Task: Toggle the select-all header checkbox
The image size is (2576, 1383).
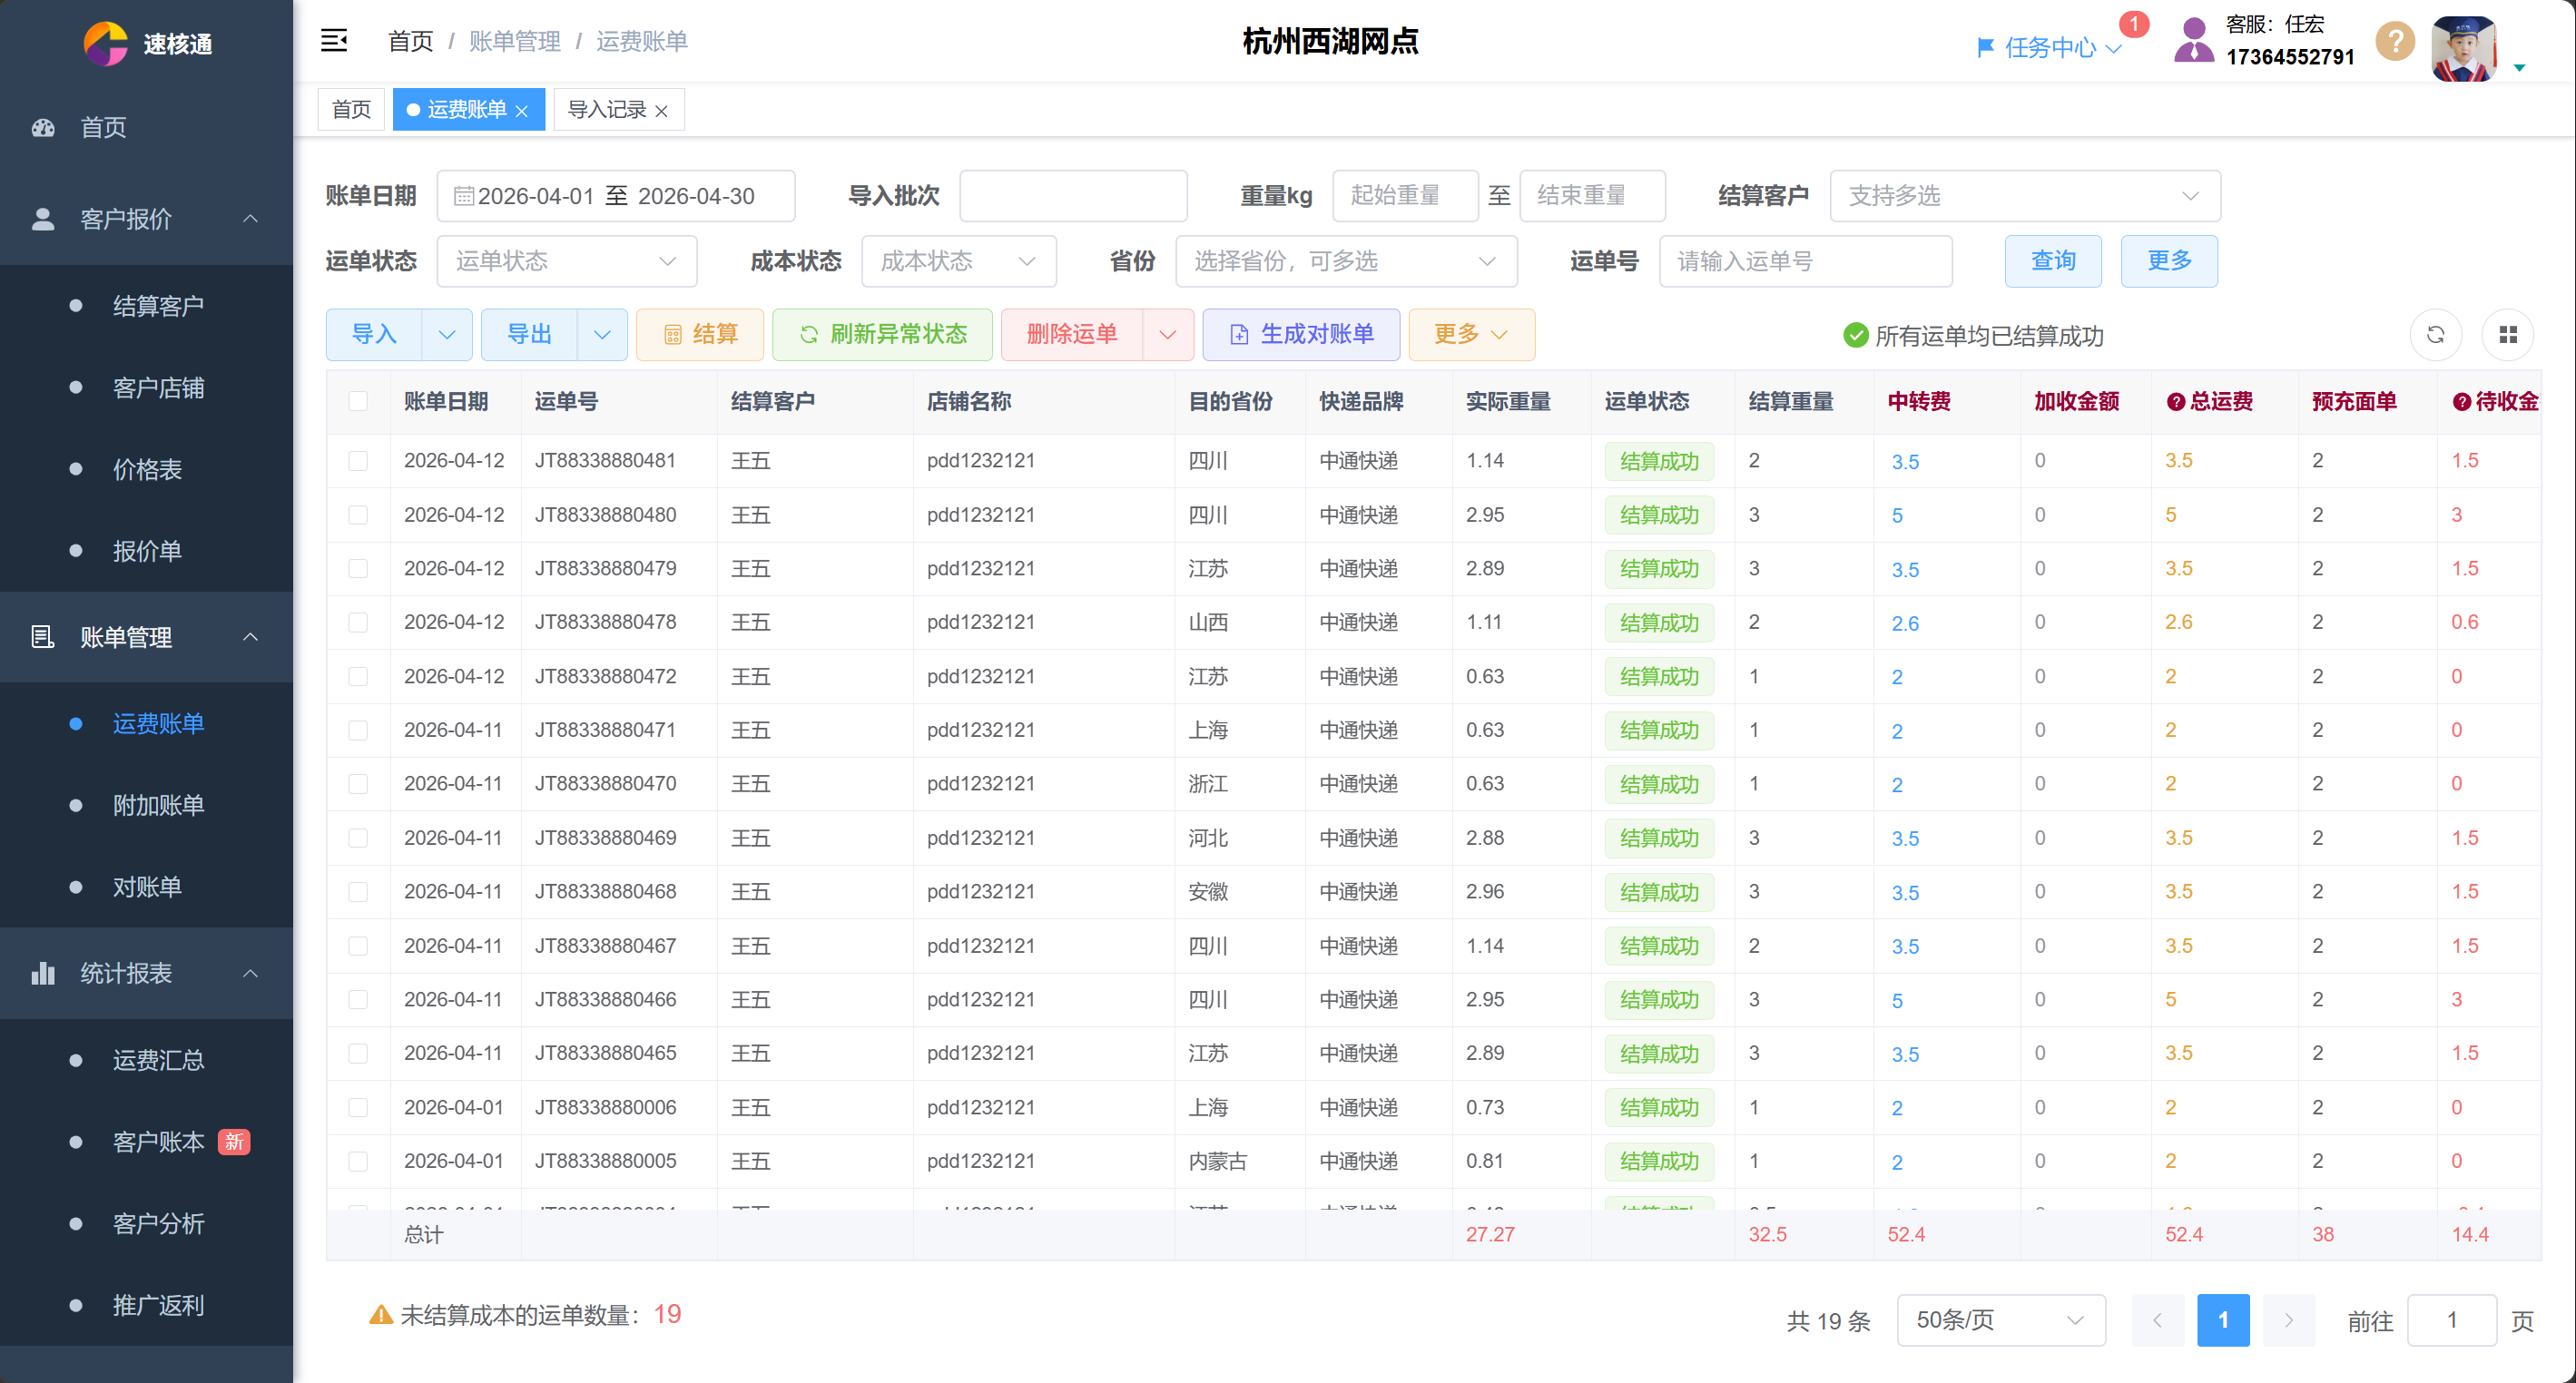Action: pos(358,402)
